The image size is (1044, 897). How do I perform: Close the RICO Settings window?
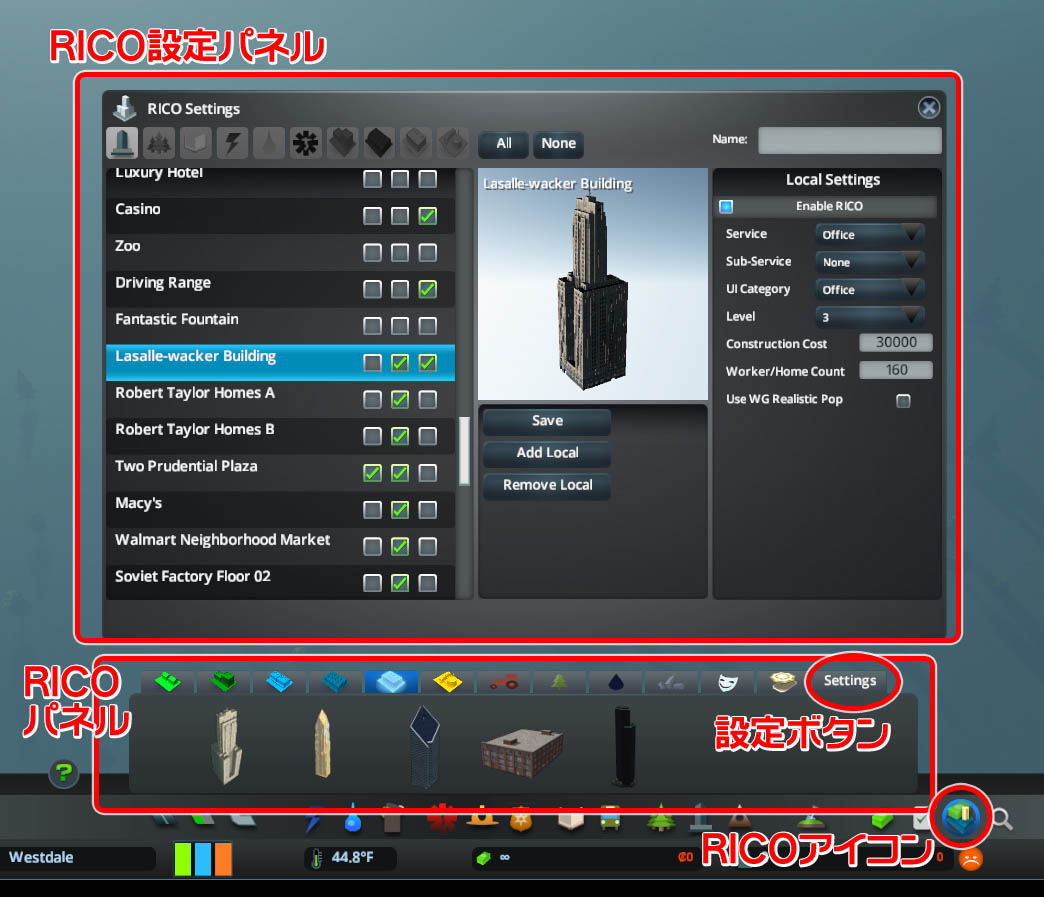928,107
